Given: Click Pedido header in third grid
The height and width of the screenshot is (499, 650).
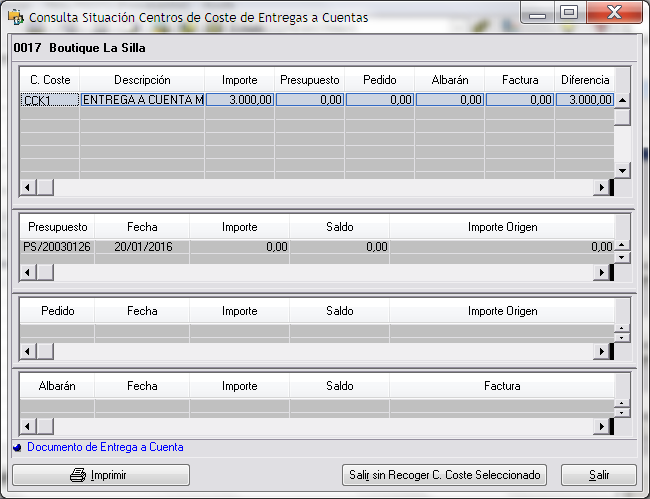Looking at the screenshot, I should [x=57, y=311].
